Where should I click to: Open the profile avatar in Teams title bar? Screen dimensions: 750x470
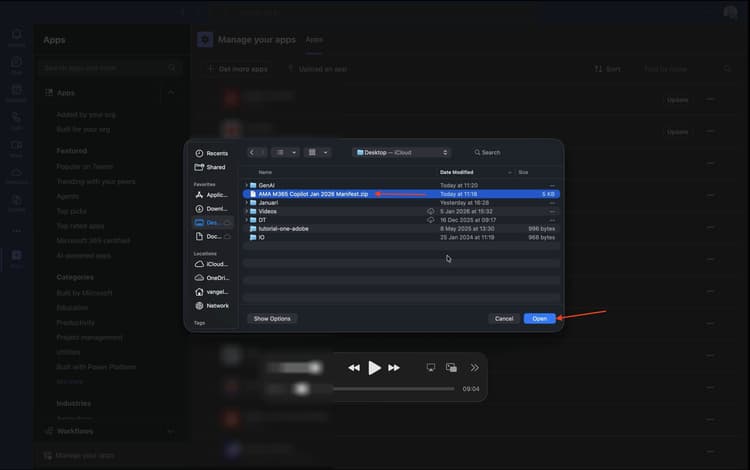730,12
